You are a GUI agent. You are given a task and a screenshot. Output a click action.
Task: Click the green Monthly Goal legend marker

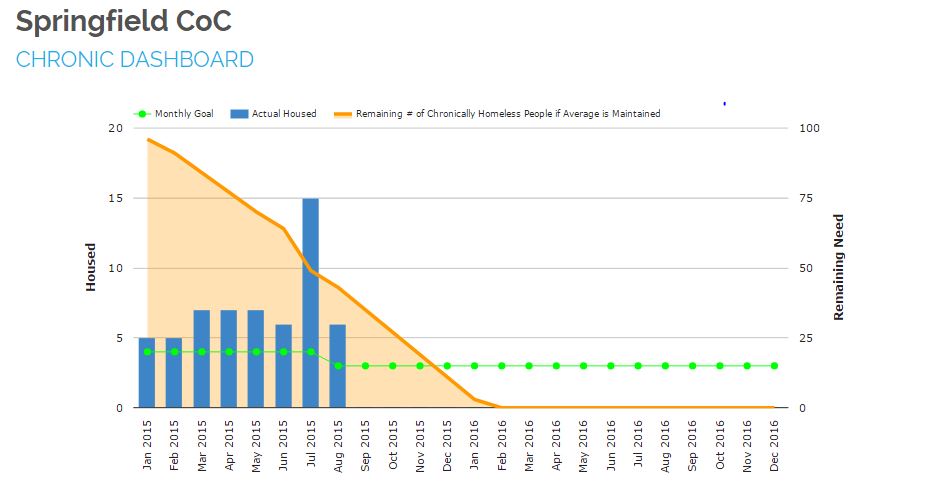(x=142, y=114)
